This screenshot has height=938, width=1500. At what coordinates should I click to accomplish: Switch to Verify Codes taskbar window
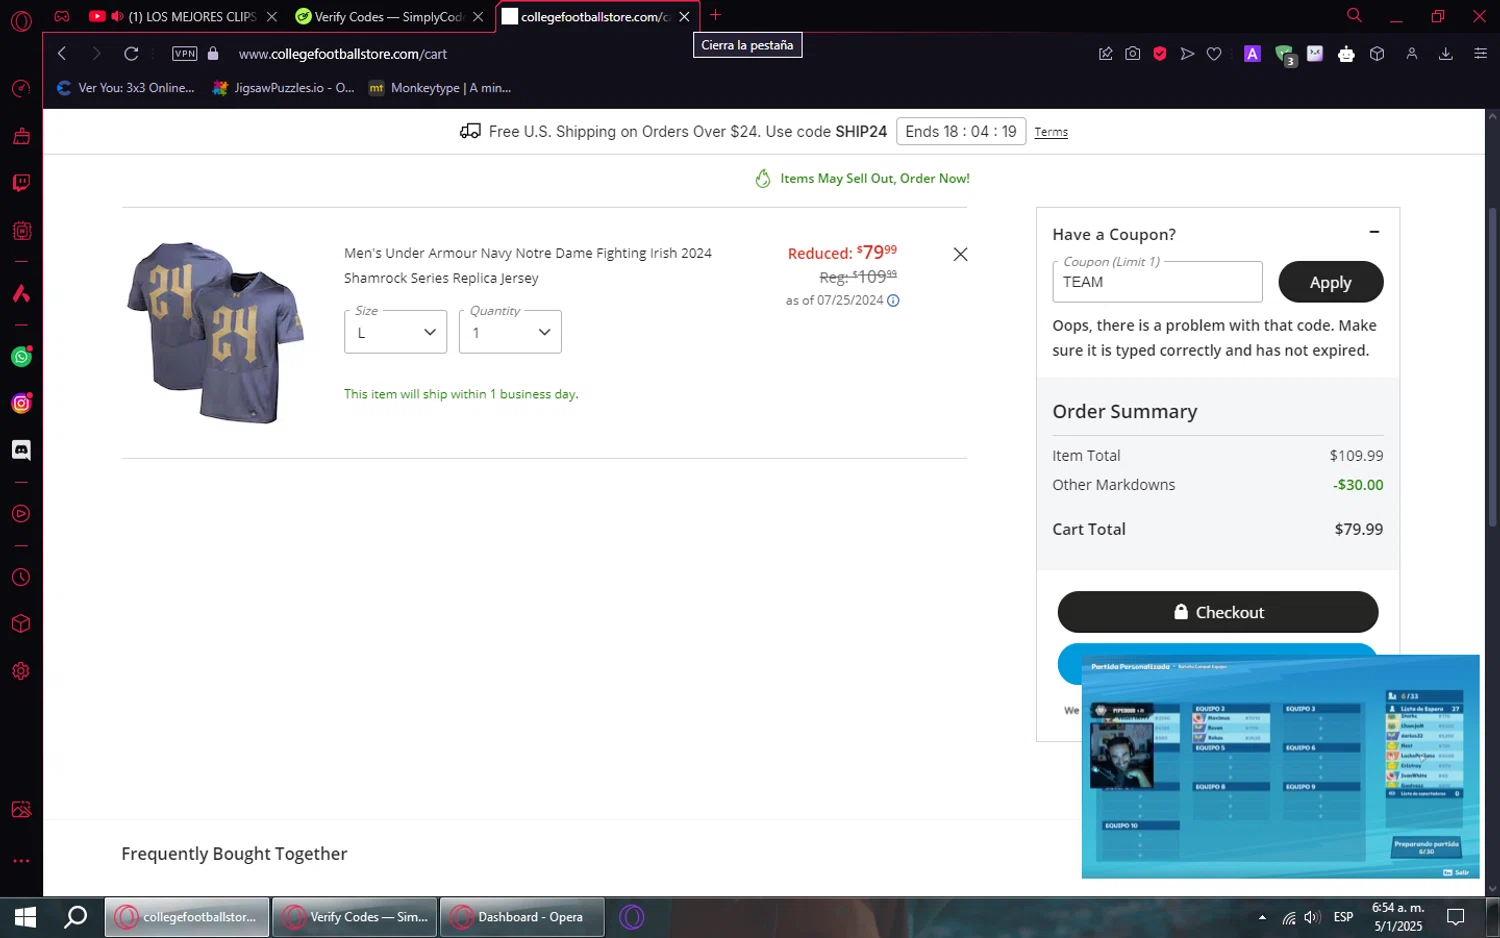click(x=355, y=917)
